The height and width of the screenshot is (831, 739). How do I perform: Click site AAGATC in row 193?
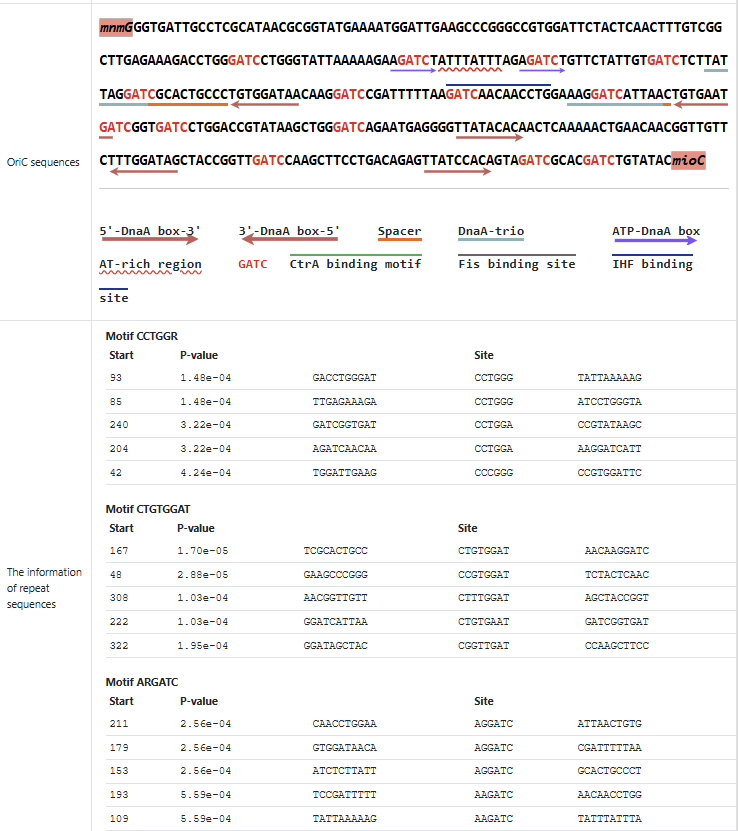point(494,794)
